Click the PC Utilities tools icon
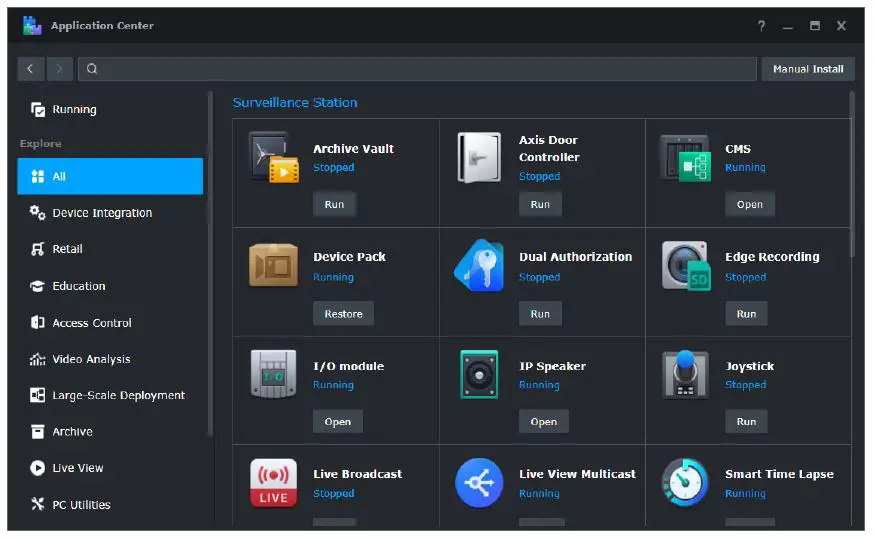 tap(37, 504)
